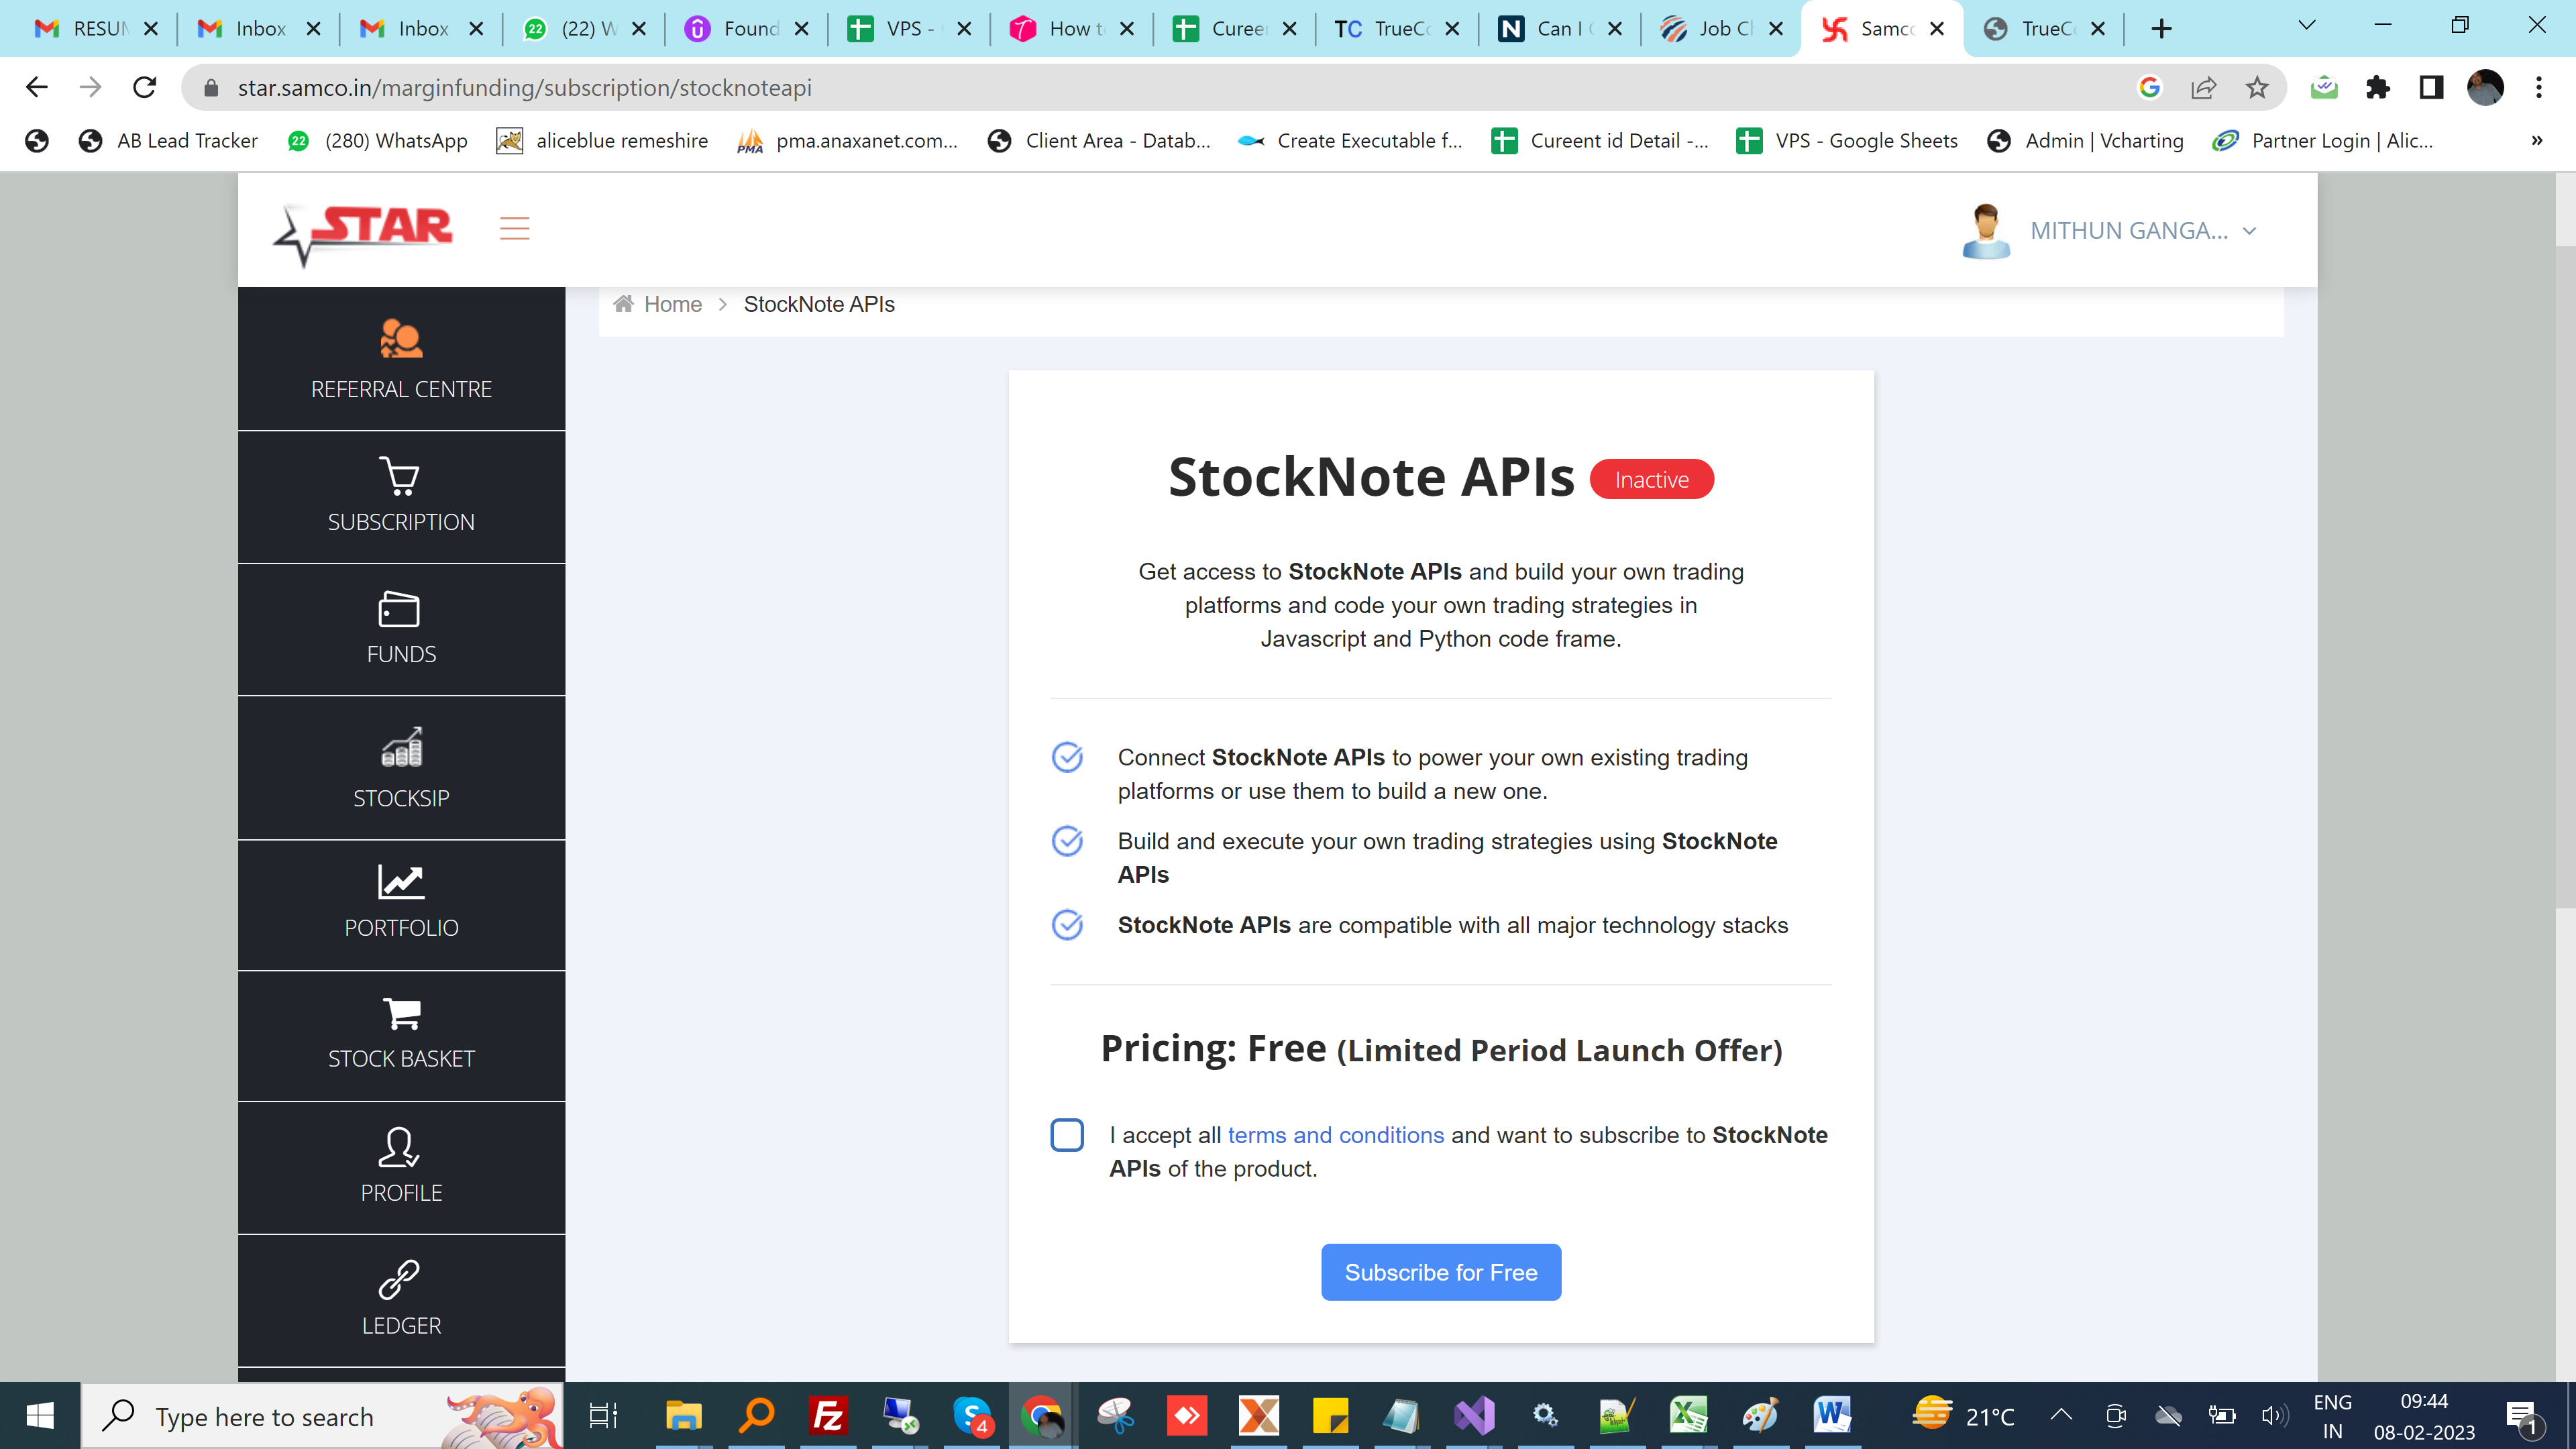2576x1449 pixels.
Task: Open the Subscription cart icon
Action: click(x=400, y=477)
